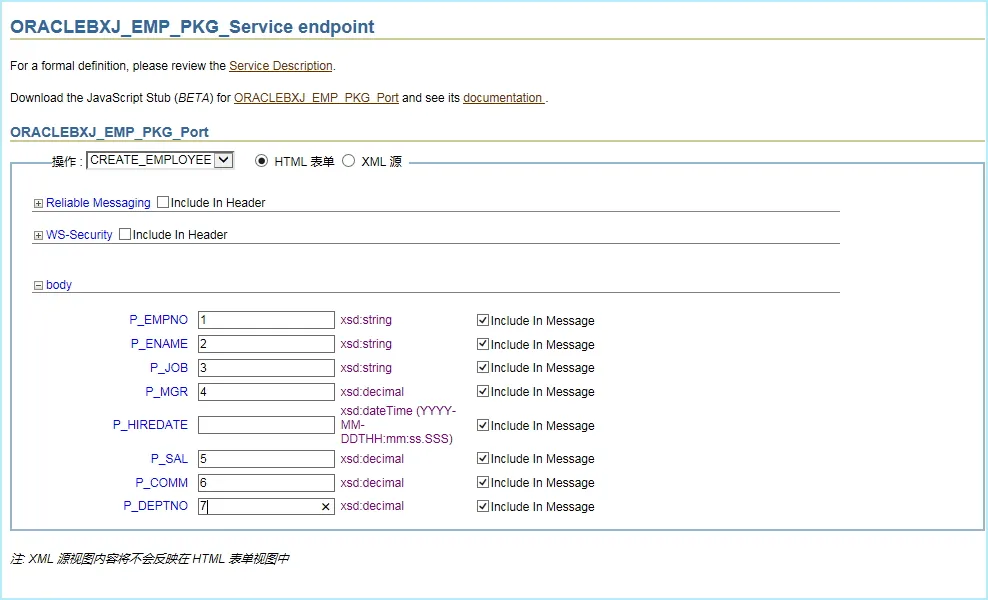Click the P_ENAME input field
The height and width of the screenshot is (600, 988).
click(x=266, y=344)
